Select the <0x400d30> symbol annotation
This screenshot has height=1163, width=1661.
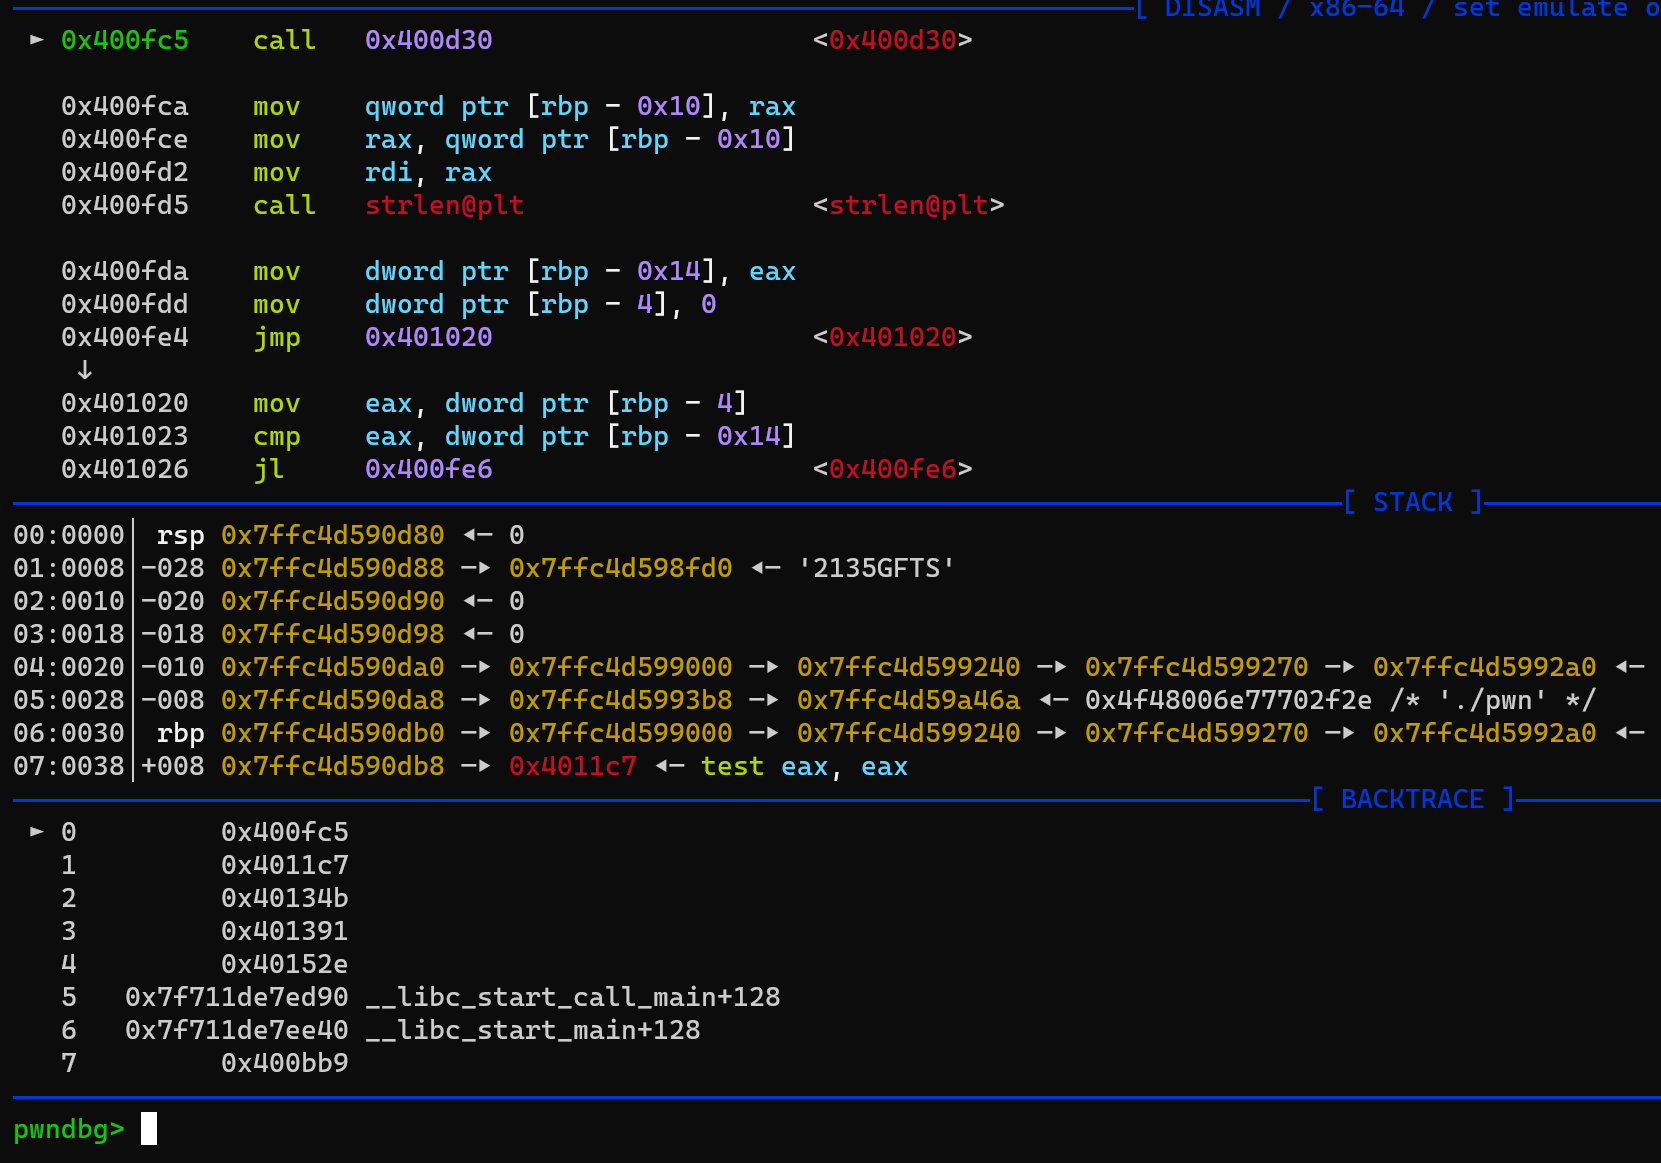point(893,40)
